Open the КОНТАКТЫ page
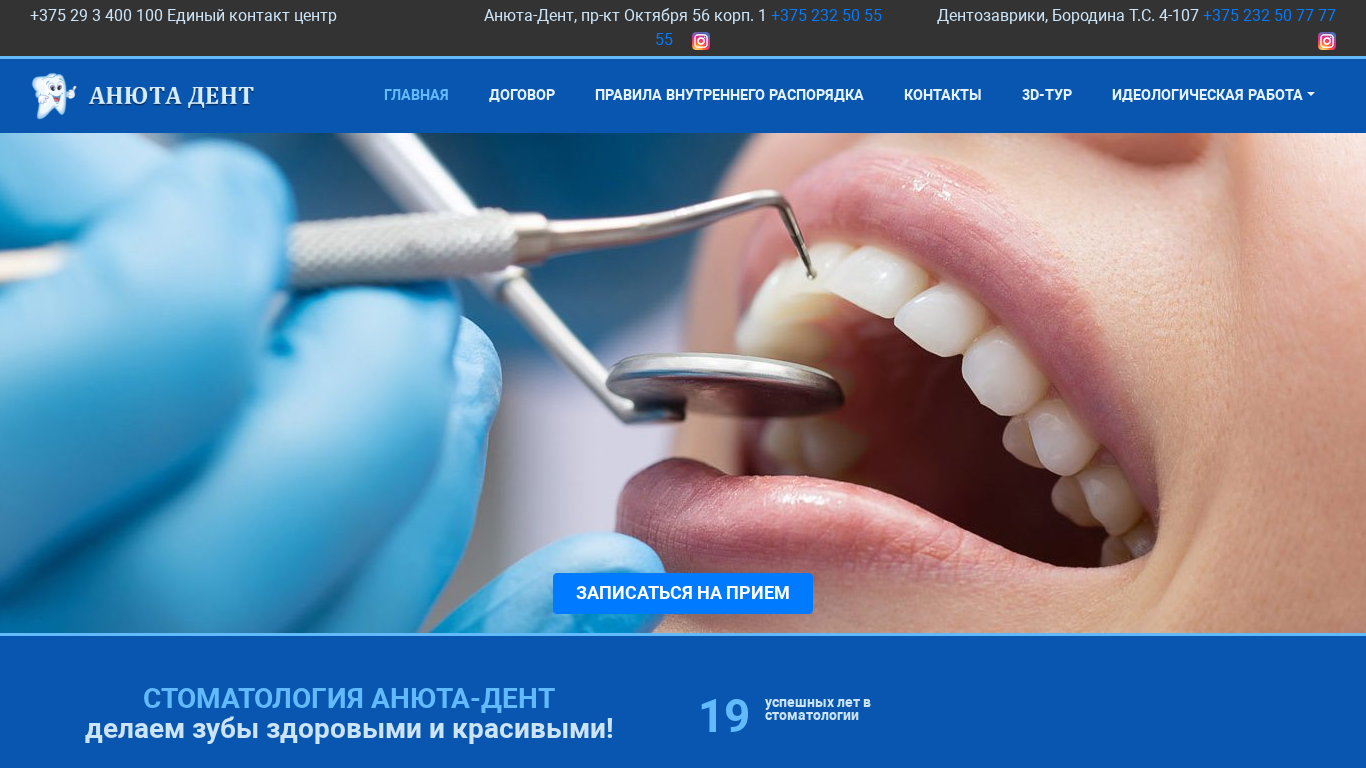This screenshot has width=1366, height=768. tap(943, 95)
